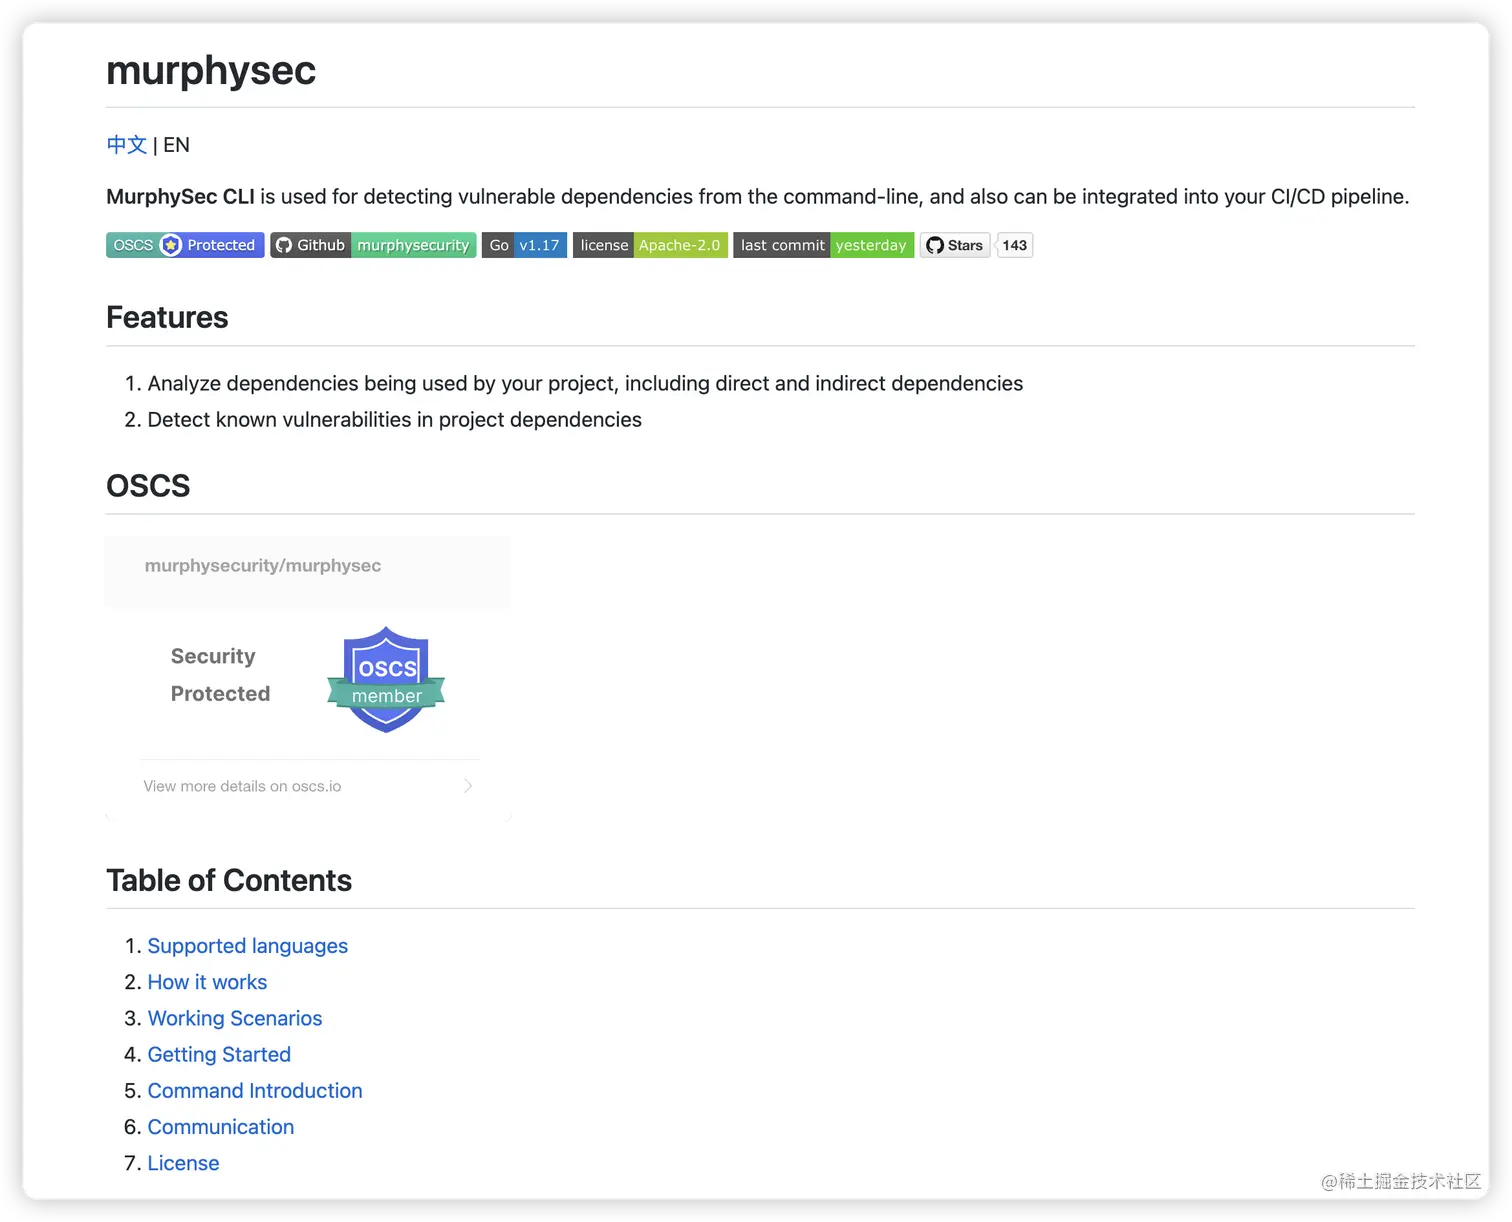Click the Security Protected card text

pyautogui.click(x=220, y=675)
